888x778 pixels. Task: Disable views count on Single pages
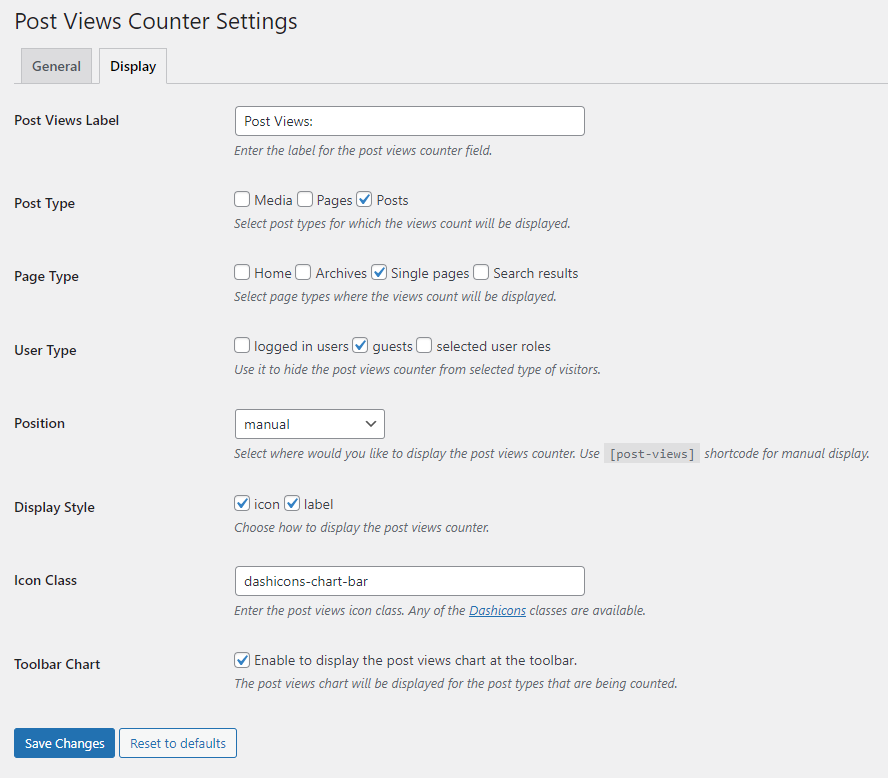pos(379,271)
